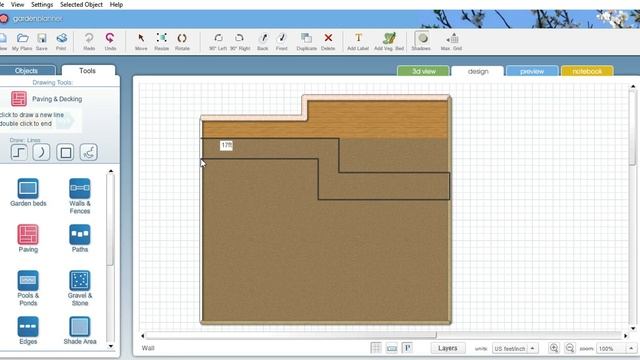Open the Shade Area category

(80, 327)
